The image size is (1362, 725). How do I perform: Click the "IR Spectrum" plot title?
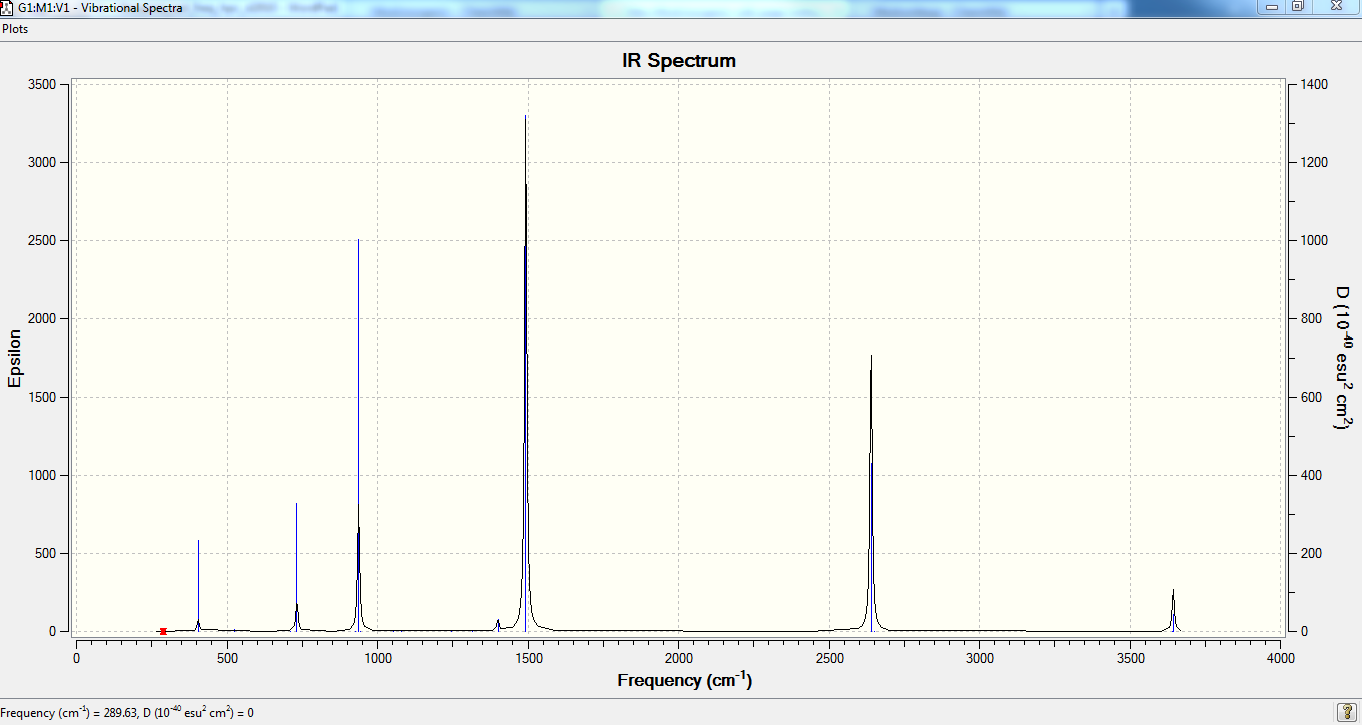[679, 61]
